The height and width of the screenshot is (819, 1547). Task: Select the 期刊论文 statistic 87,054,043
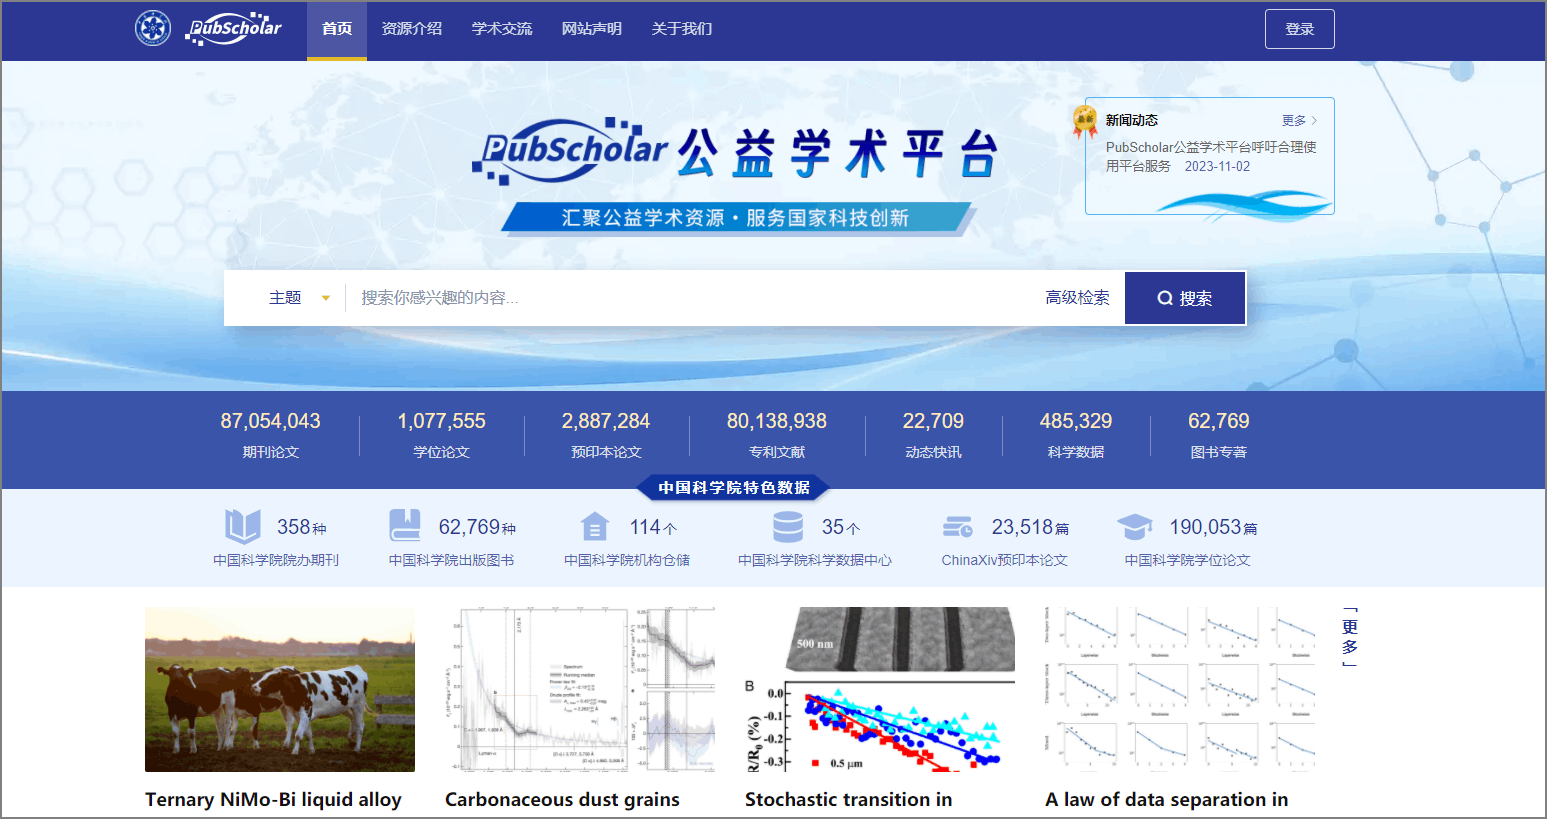pyautogui.click(x=271, y=435)
